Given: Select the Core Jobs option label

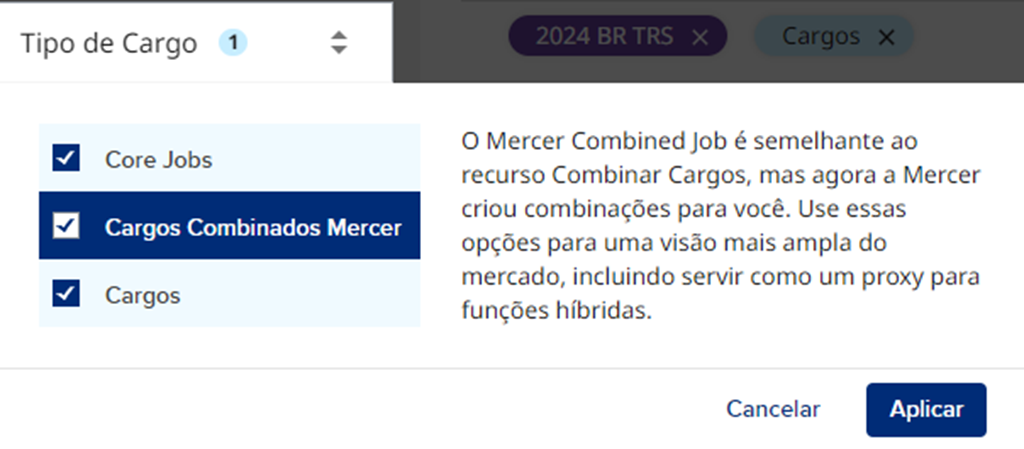Looking at the screenshot, I should point(158,159).
